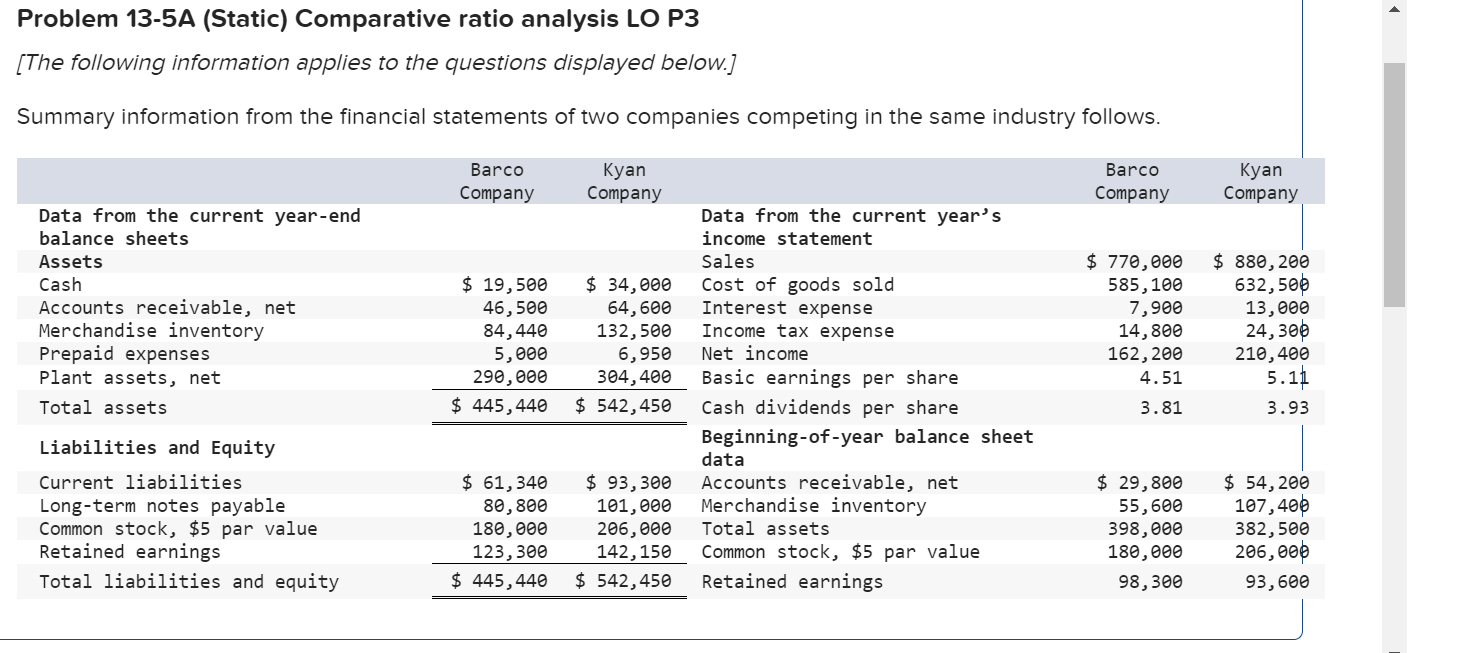
Task: Click Barco Cost of goods sold 585,100
Action: (1145, 285)
